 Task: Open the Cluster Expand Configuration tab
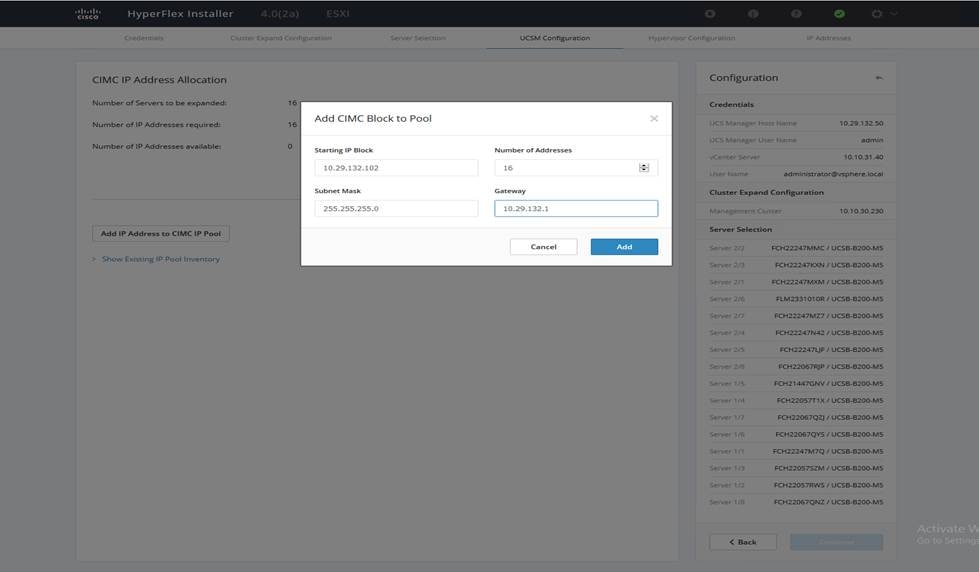(x=281, y=38)
